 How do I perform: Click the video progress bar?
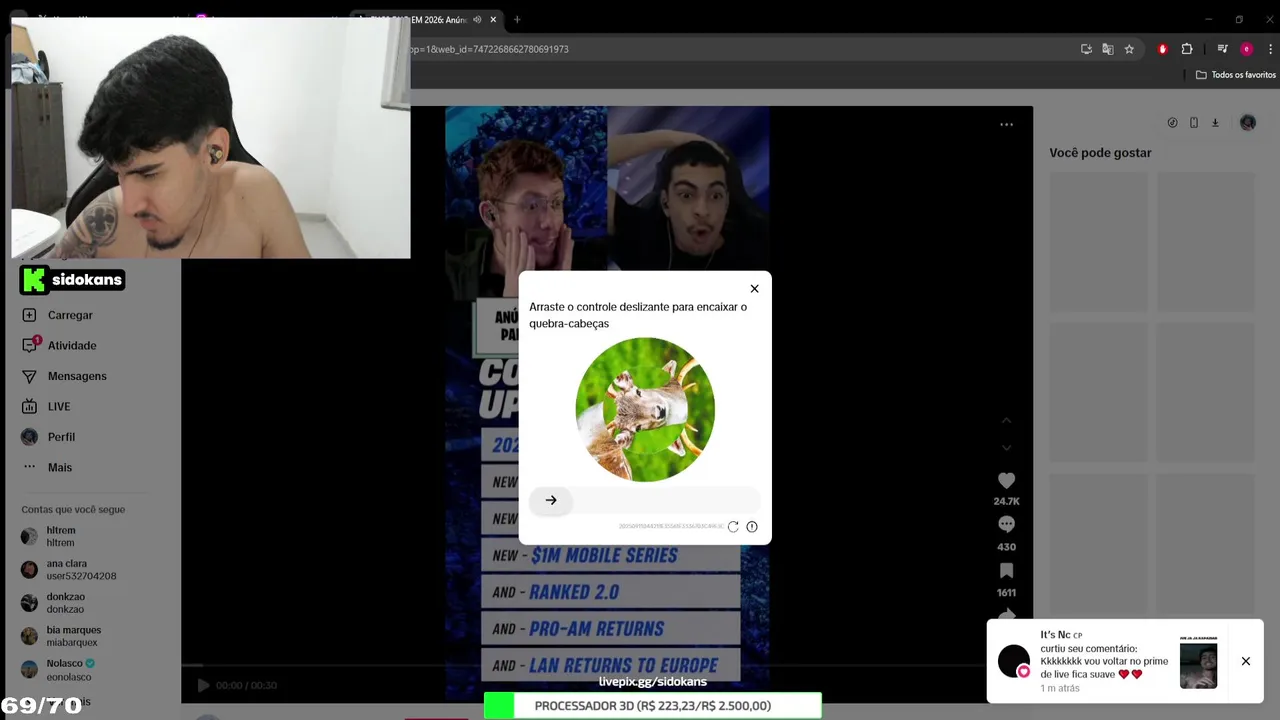(583, 664)
